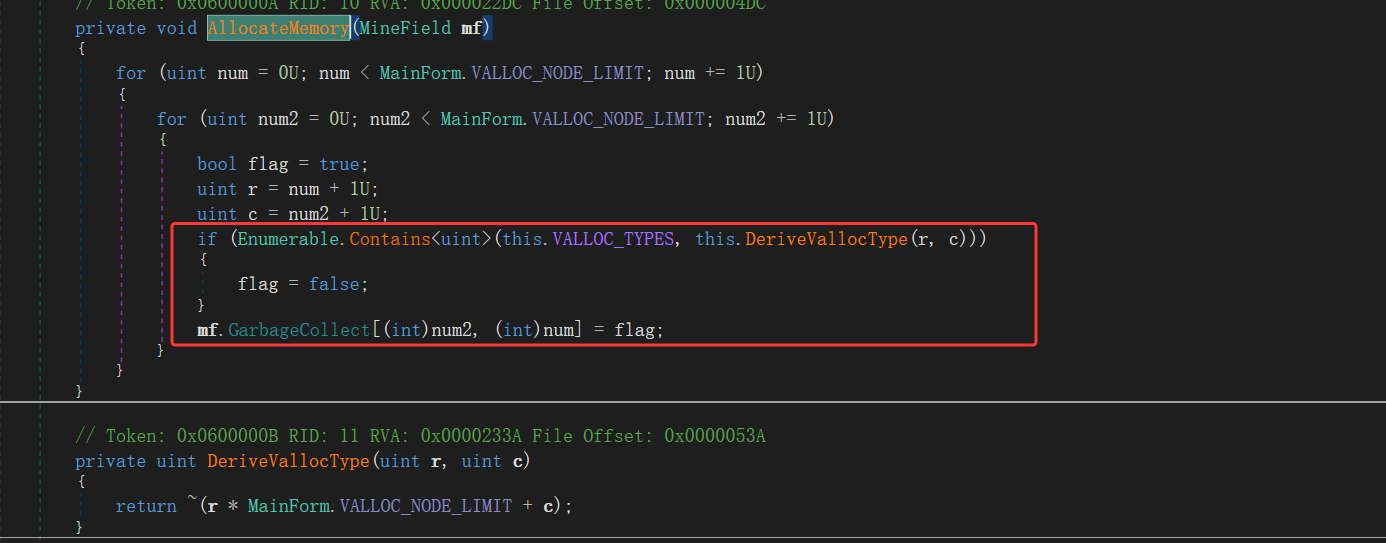Click MainForm in the return statement
Image resolution: width=1386 pixels, height=543 pixels.
pyautogui.click(x=289, y=506)
